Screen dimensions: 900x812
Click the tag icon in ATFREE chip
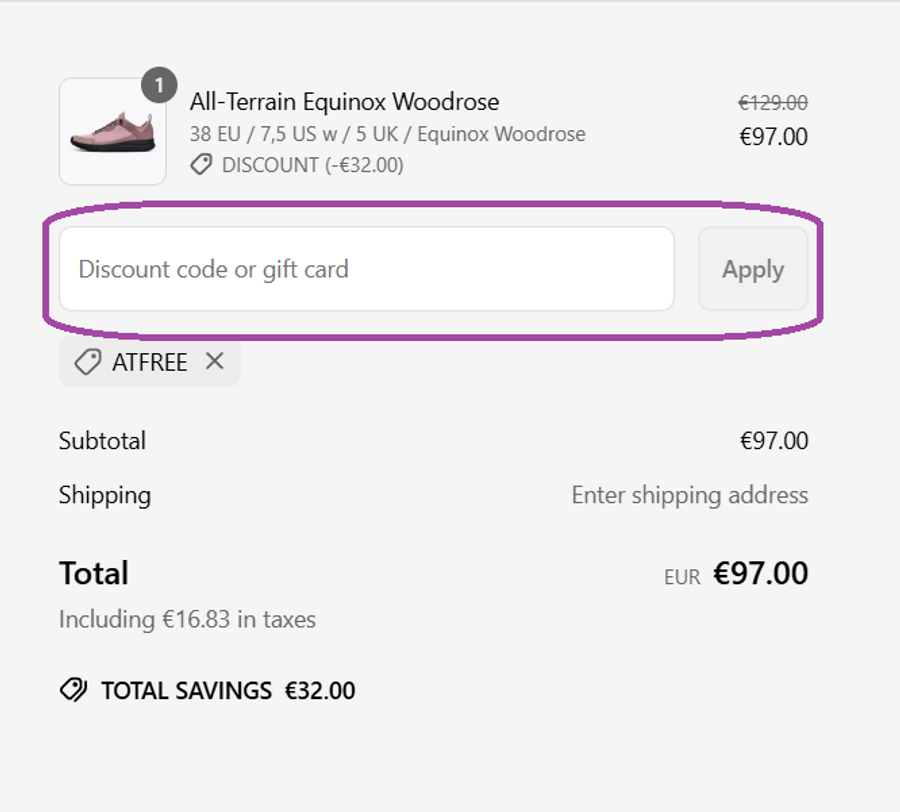click(87, 362)
